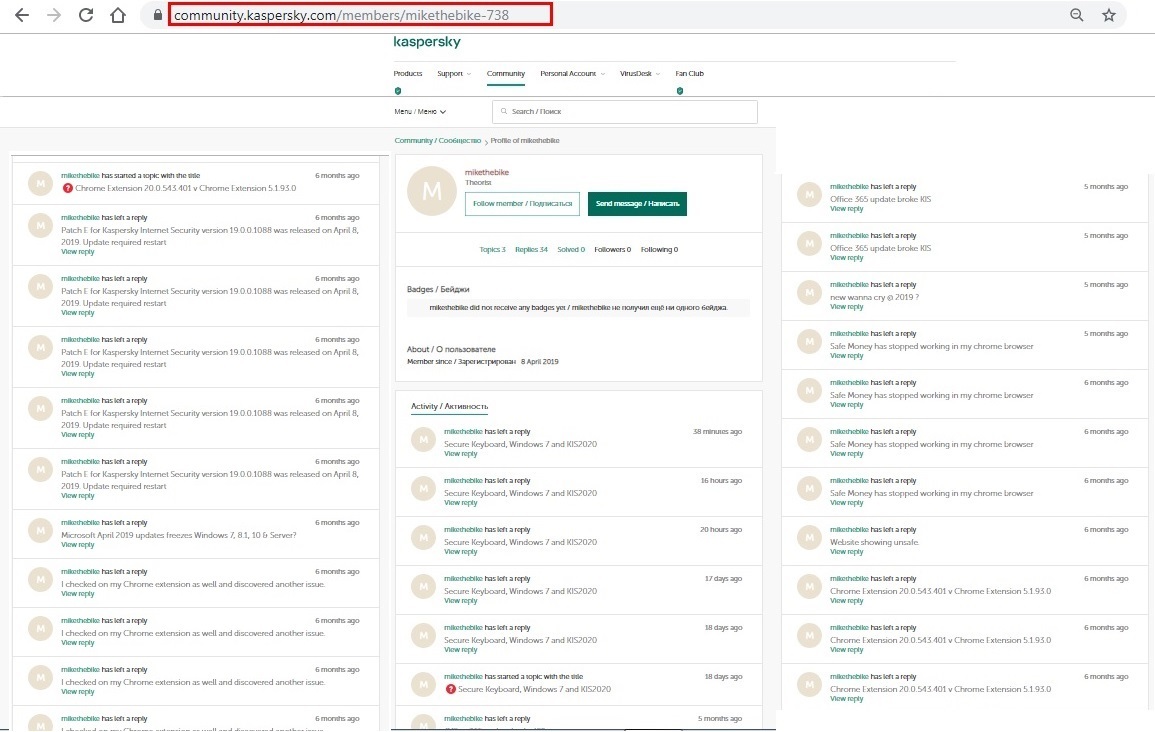The height and width of the screenshot is (732, 1155).
Task: Expand the Support menu chevron
Action: (x=468, y=74)
